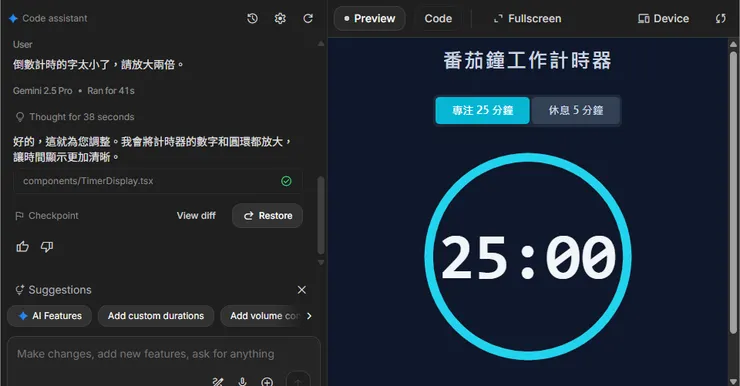Image resolution: width=740 pixels, height=386 pixels.
Task: Click the preview scrollbar up arrow
Action: pyautogui.click(x=733, y=44)
